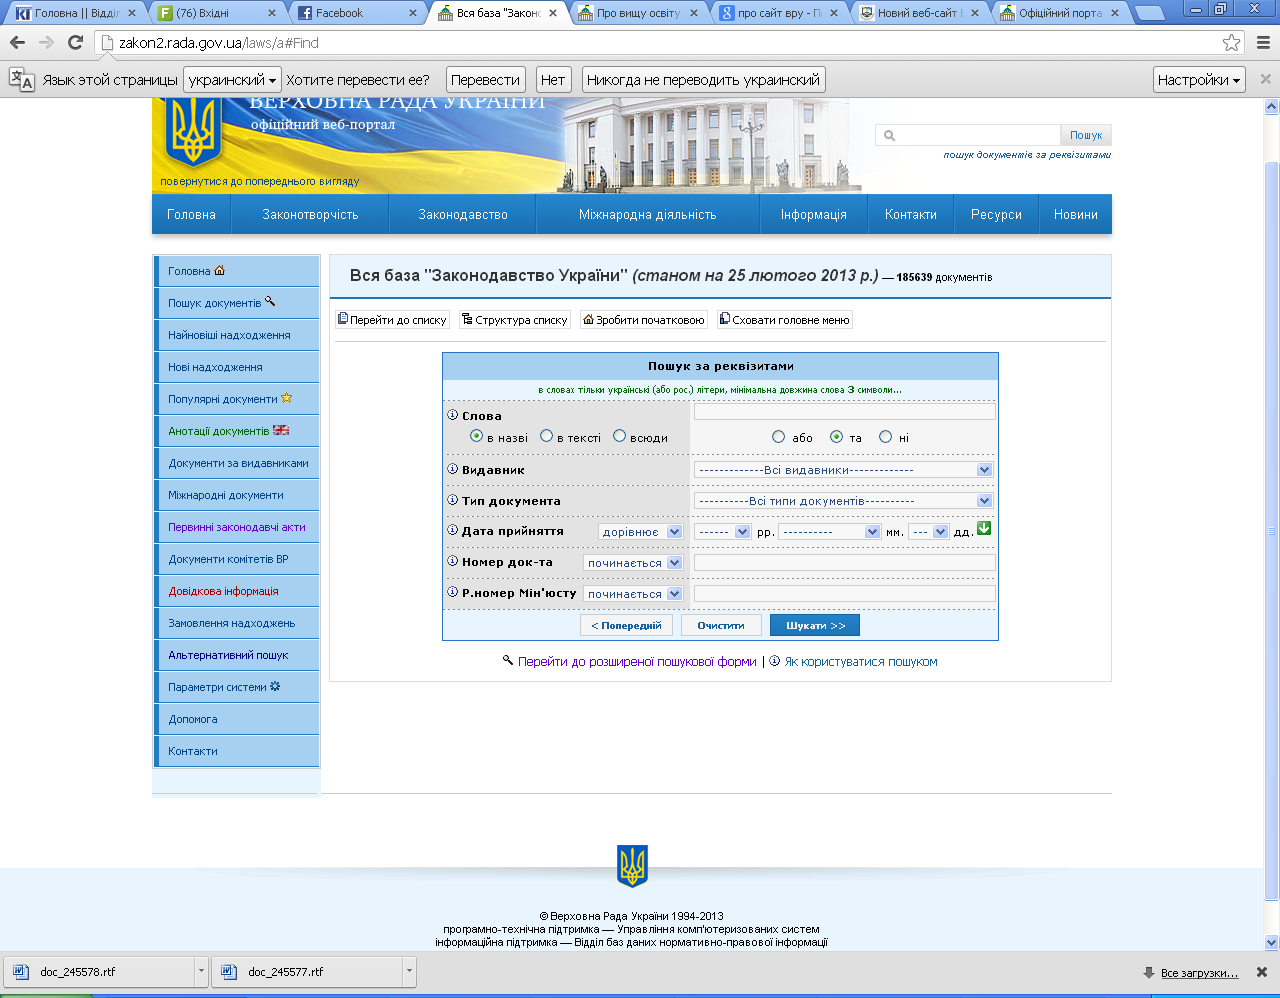Image resolution: width=1280 pixels, height=998 pixels.
Task: Click the page vertical scrollbar
Action: coord(1272,530)
